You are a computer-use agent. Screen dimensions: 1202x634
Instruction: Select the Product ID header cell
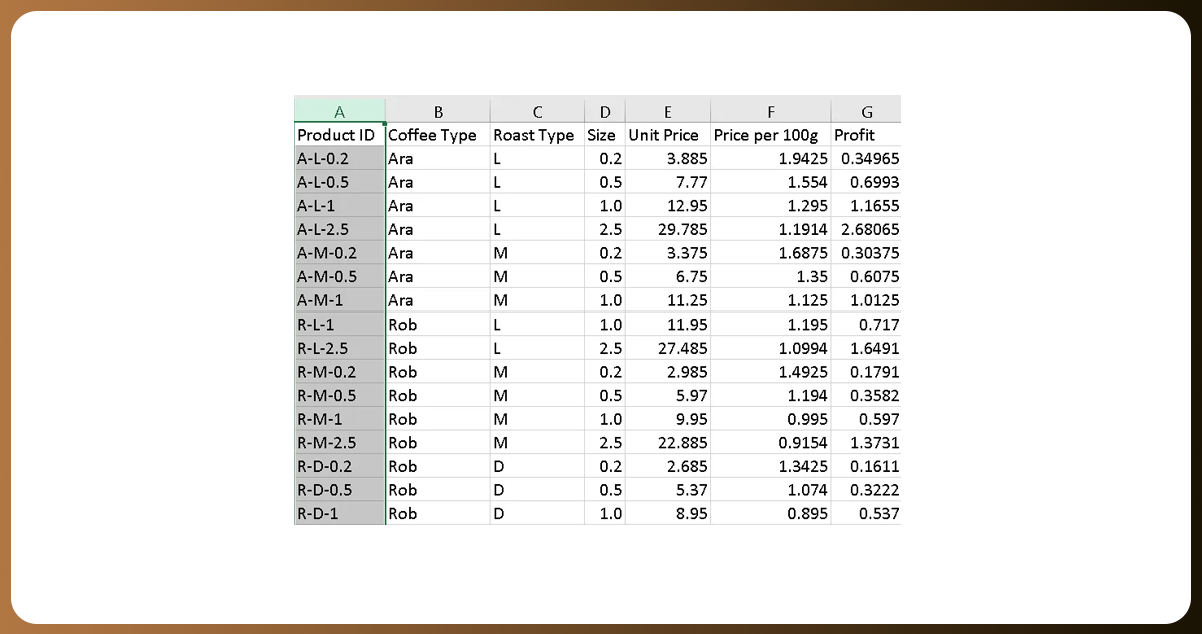coord(339,135)
